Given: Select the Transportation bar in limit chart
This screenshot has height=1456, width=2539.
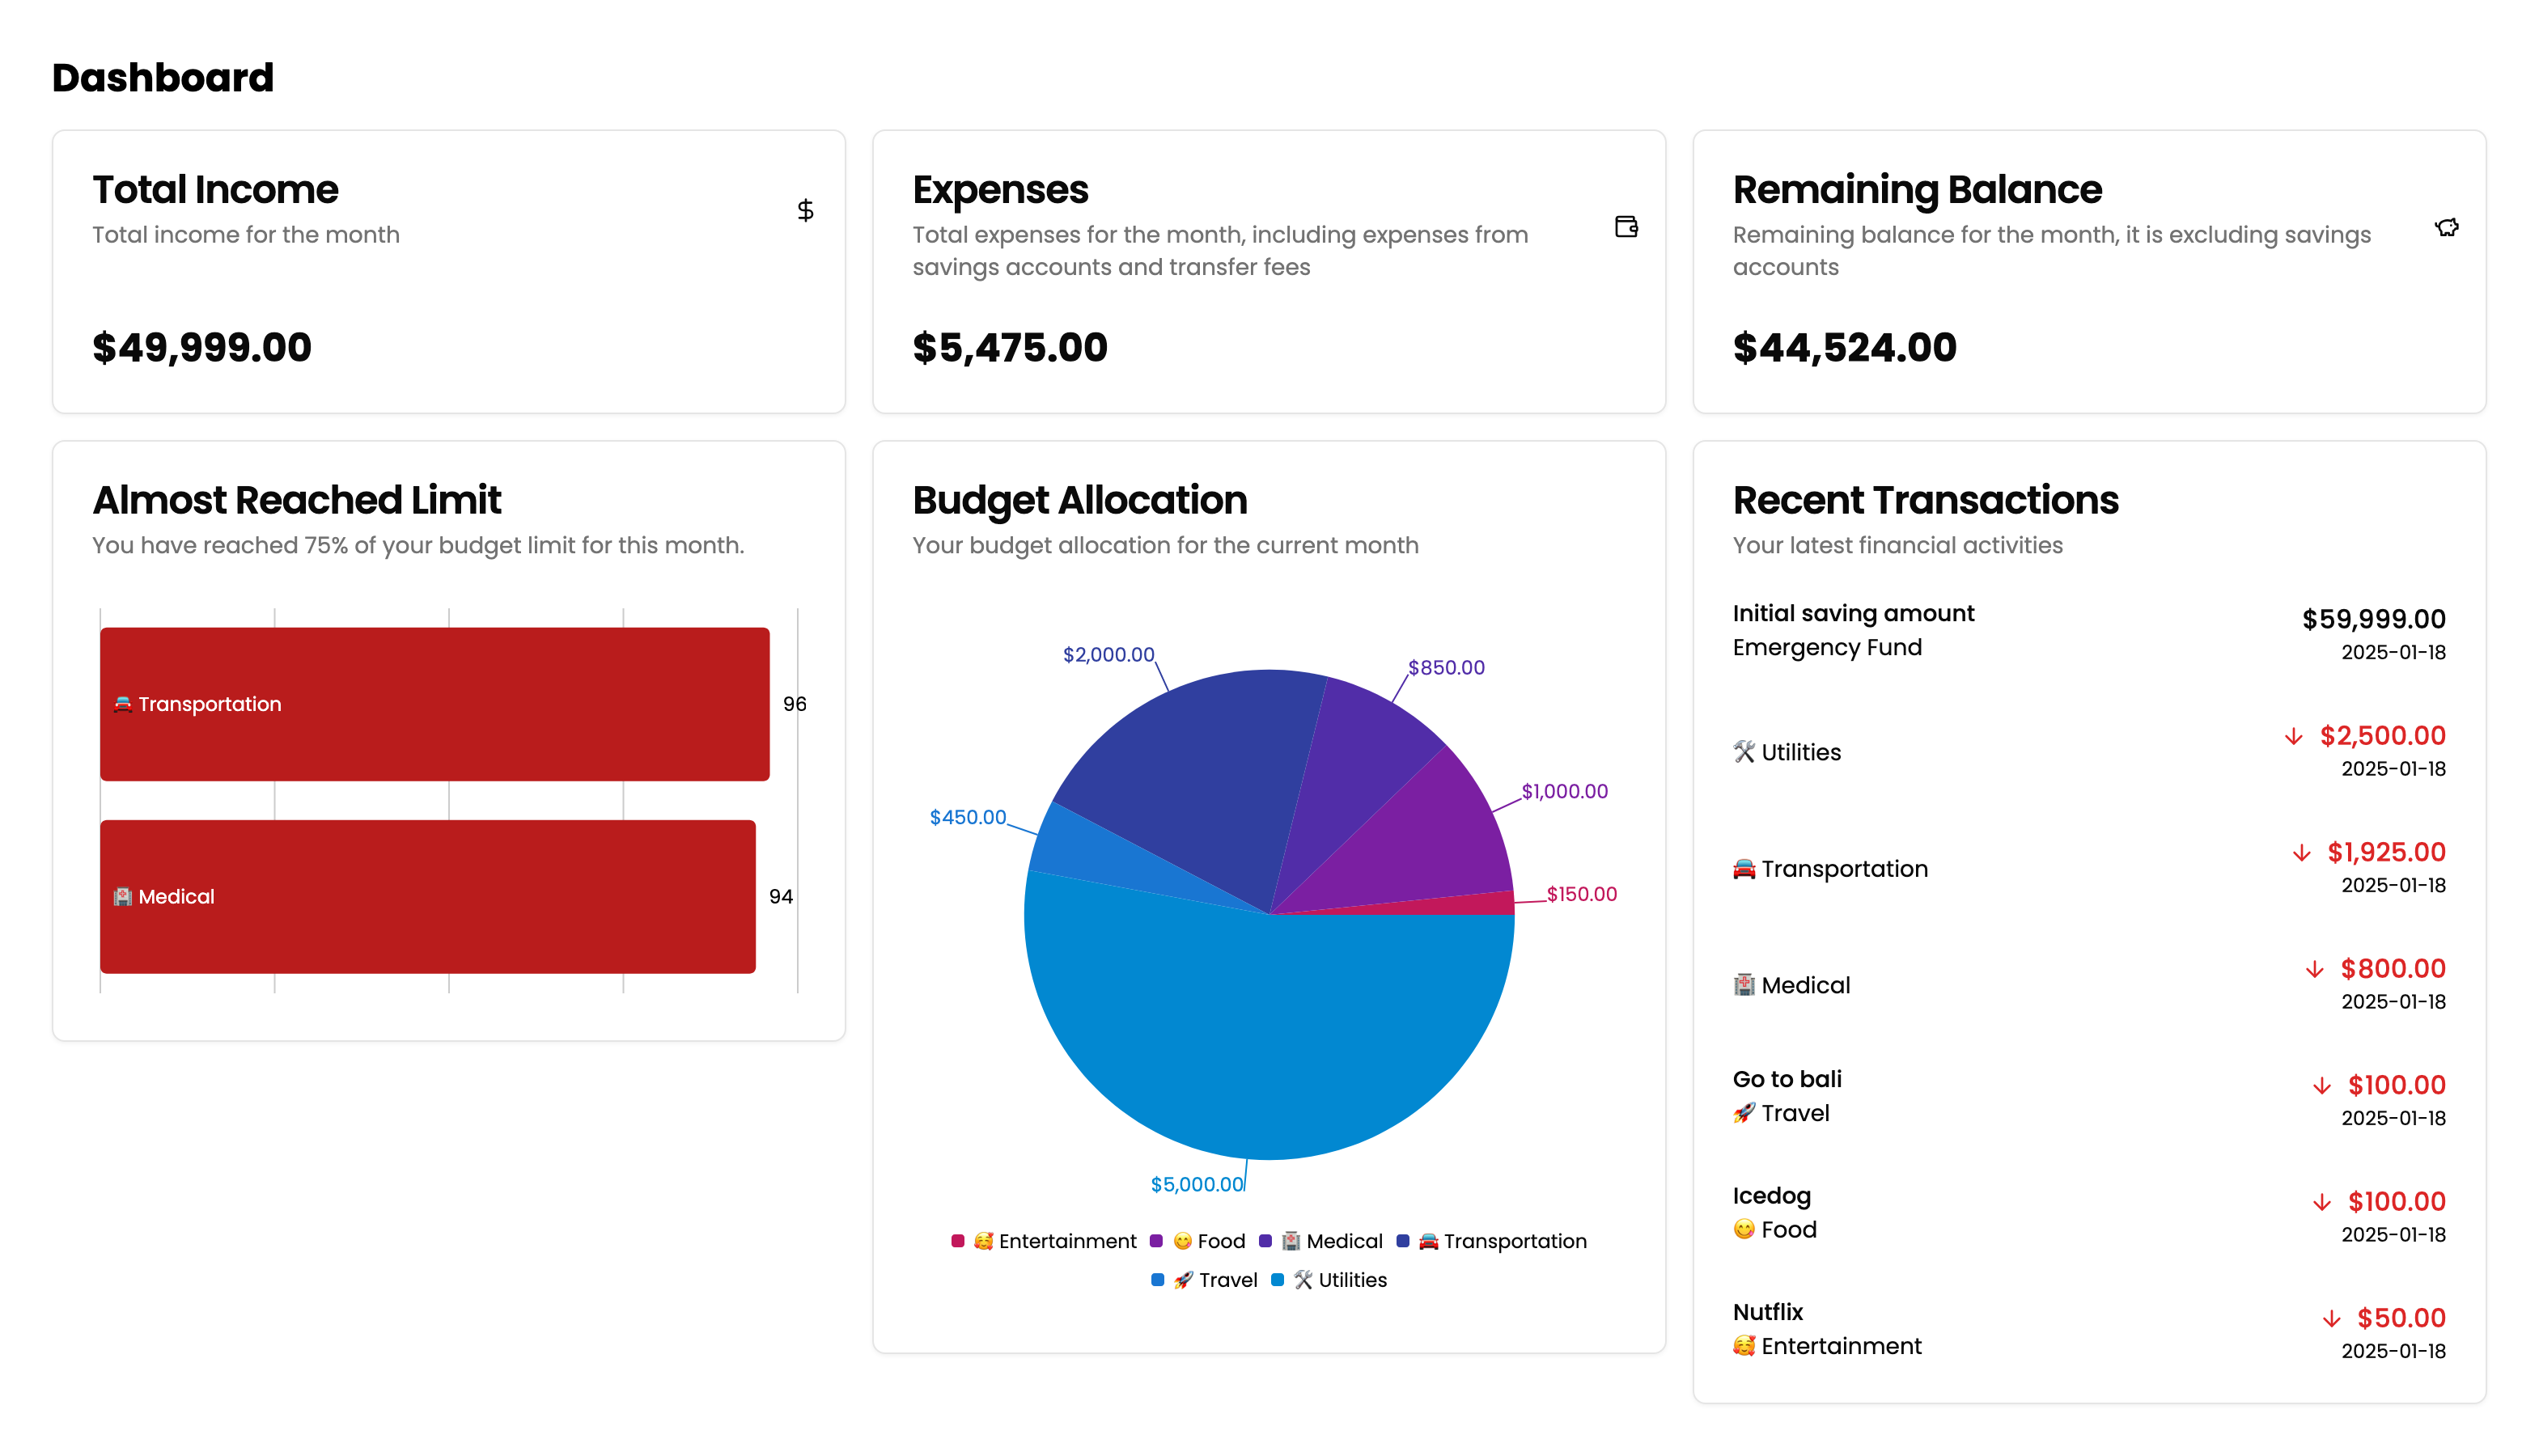Looking at the screenshot, I should 435,704.
